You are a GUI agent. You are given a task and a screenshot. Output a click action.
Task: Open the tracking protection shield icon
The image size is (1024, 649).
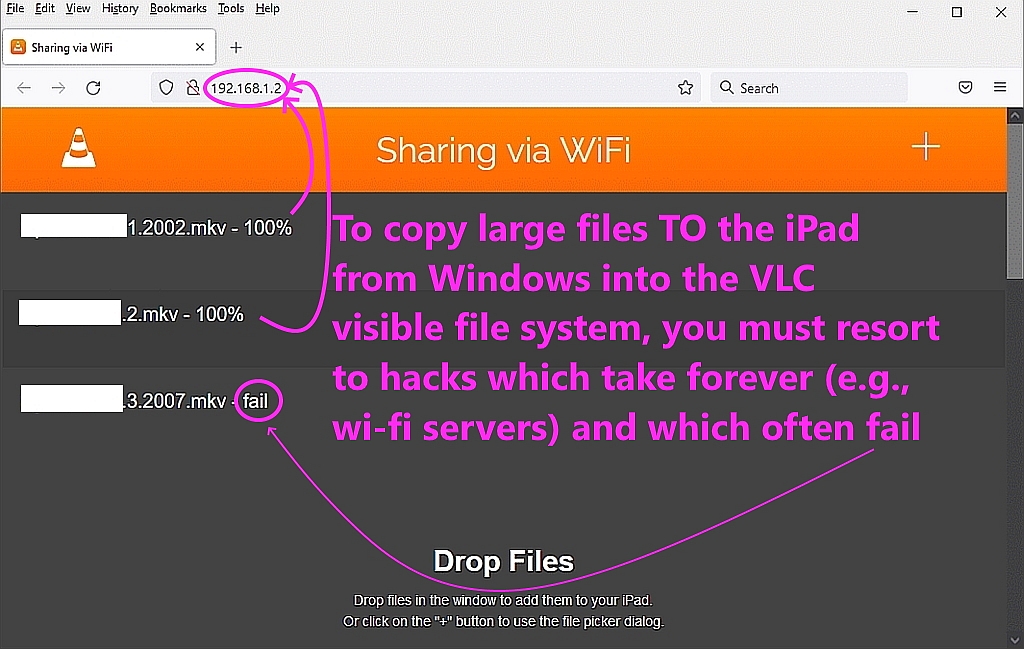tap(167, 87)
